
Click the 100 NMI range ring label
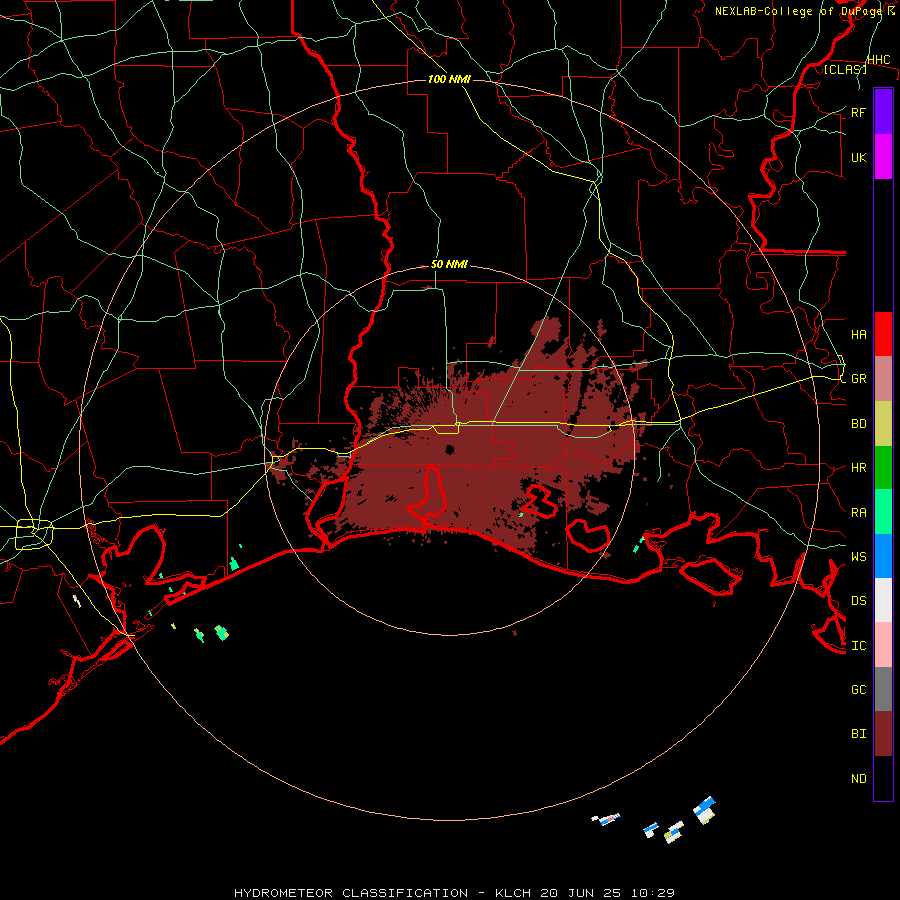449,79
